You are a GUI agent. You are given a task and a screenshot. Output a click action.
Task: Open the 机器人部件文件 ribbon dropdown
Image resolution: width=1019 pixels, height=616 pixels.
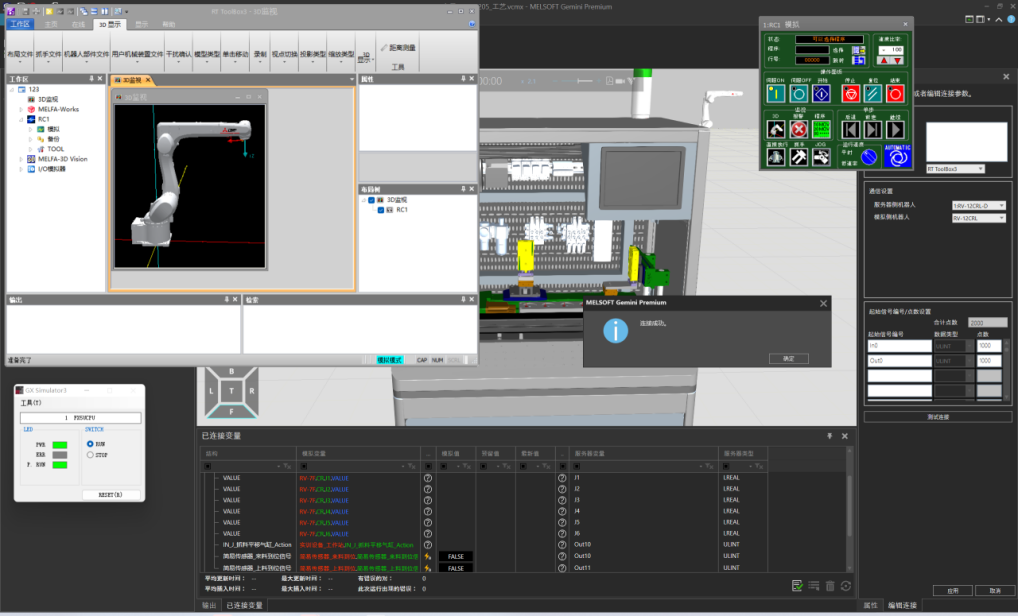(86, 55)
